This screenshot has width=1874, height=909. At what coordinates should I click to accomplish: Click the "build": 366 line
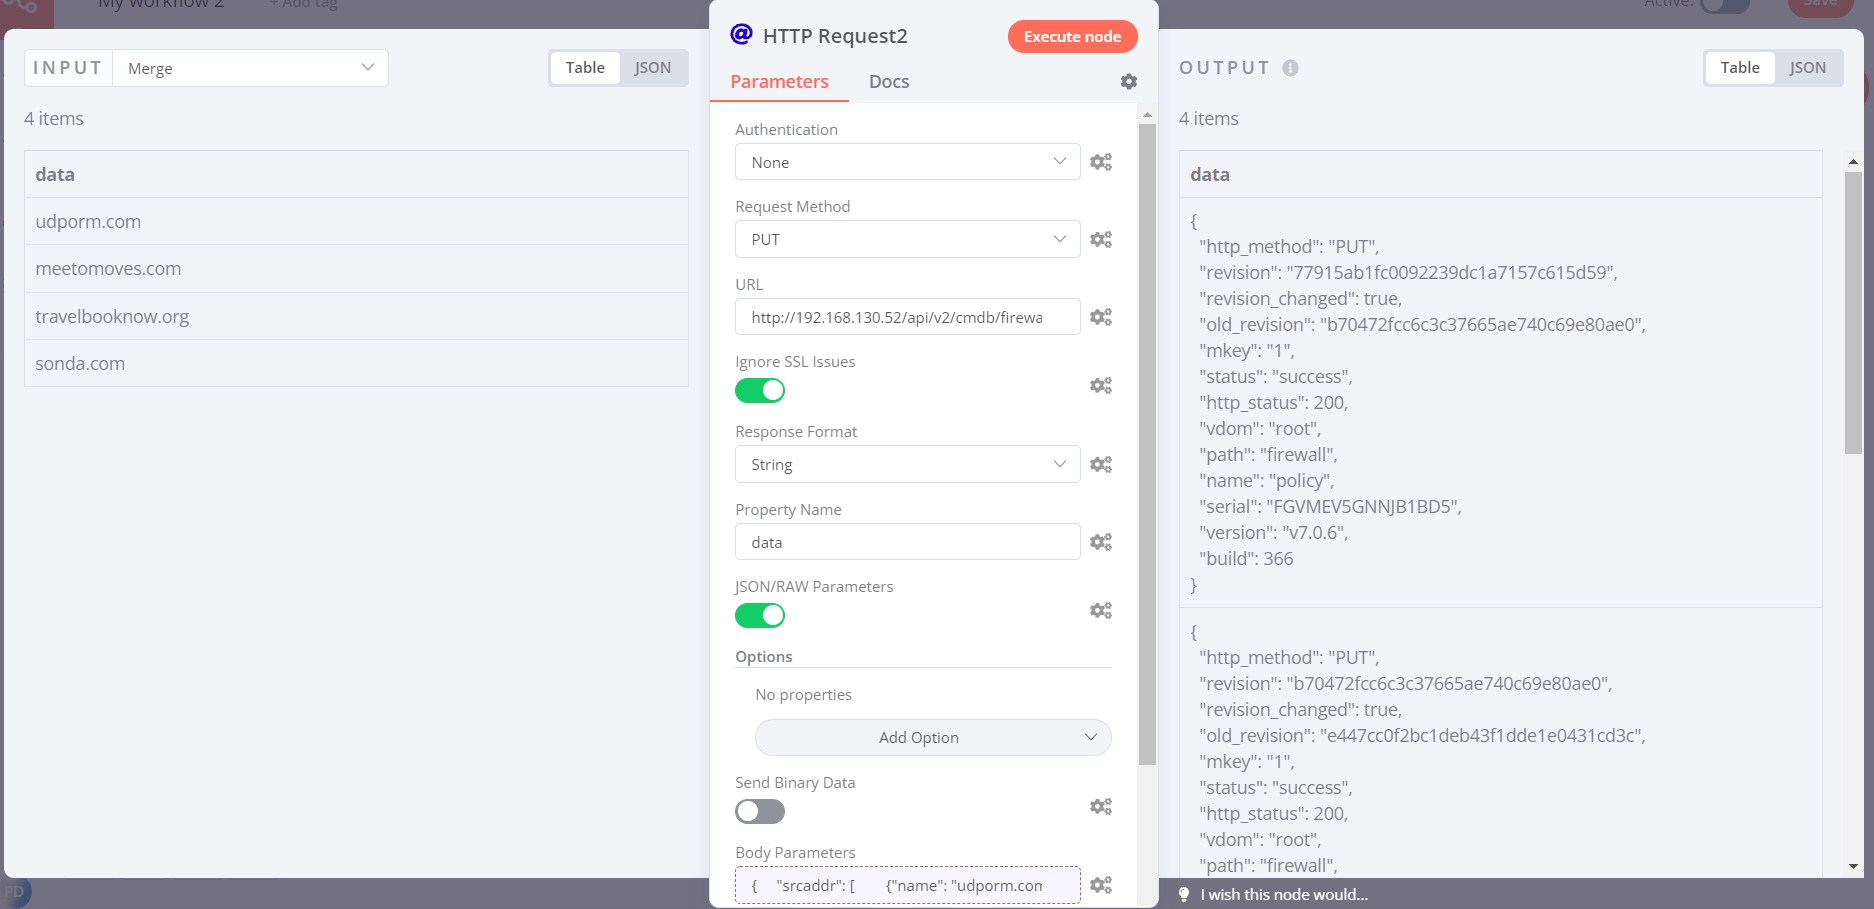pyautogui.click(x=1246, y=559)
